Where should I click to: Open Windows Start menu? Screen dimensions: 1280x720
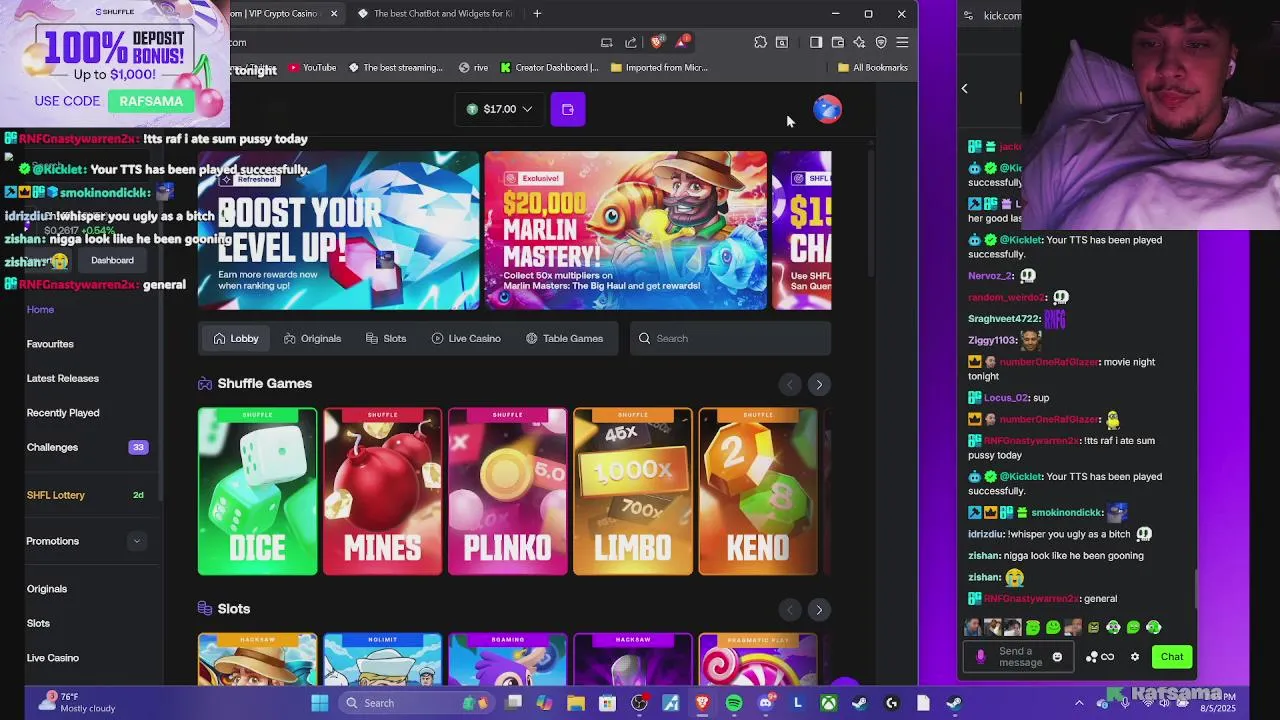pyautogui.click(x=320, y=703)
